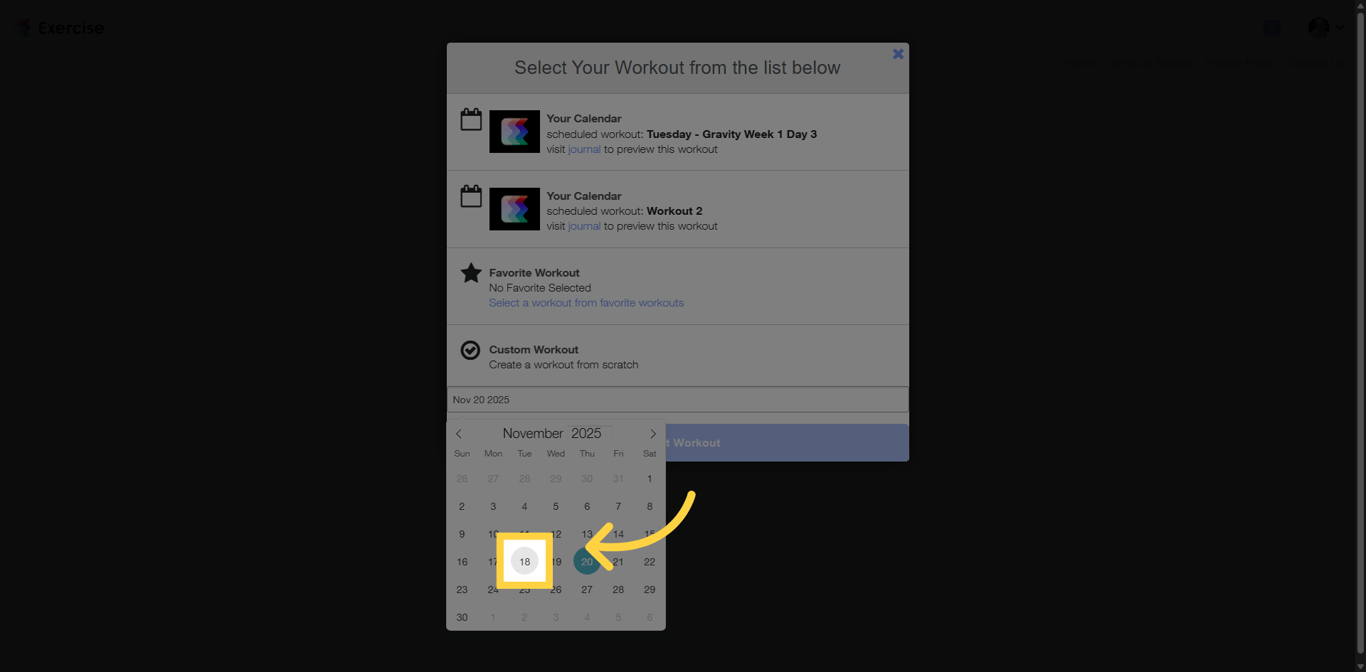Click the Custom Workout checkmark icon
Screen dimensions: 1366x672
(x=470, y=350)
